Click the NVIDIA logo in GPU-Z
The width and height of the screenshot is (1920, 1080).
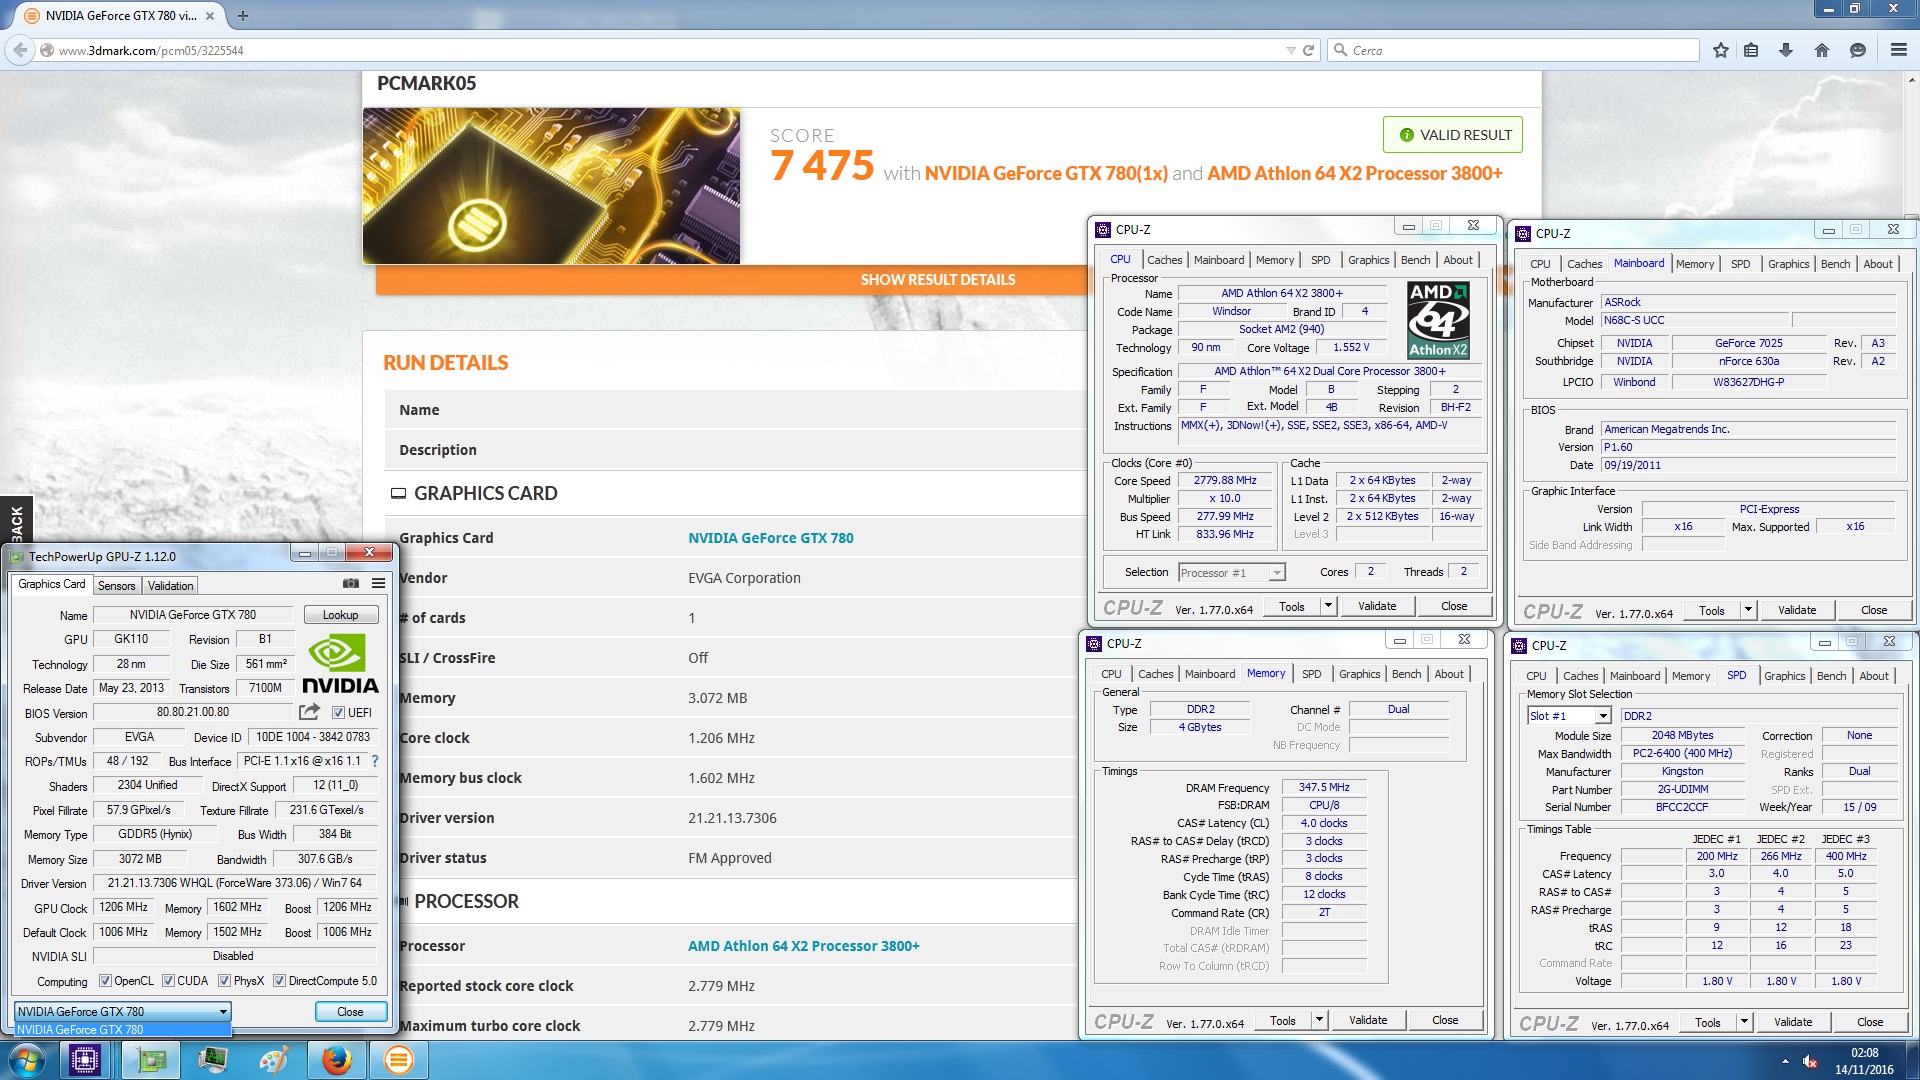(340, 664)
